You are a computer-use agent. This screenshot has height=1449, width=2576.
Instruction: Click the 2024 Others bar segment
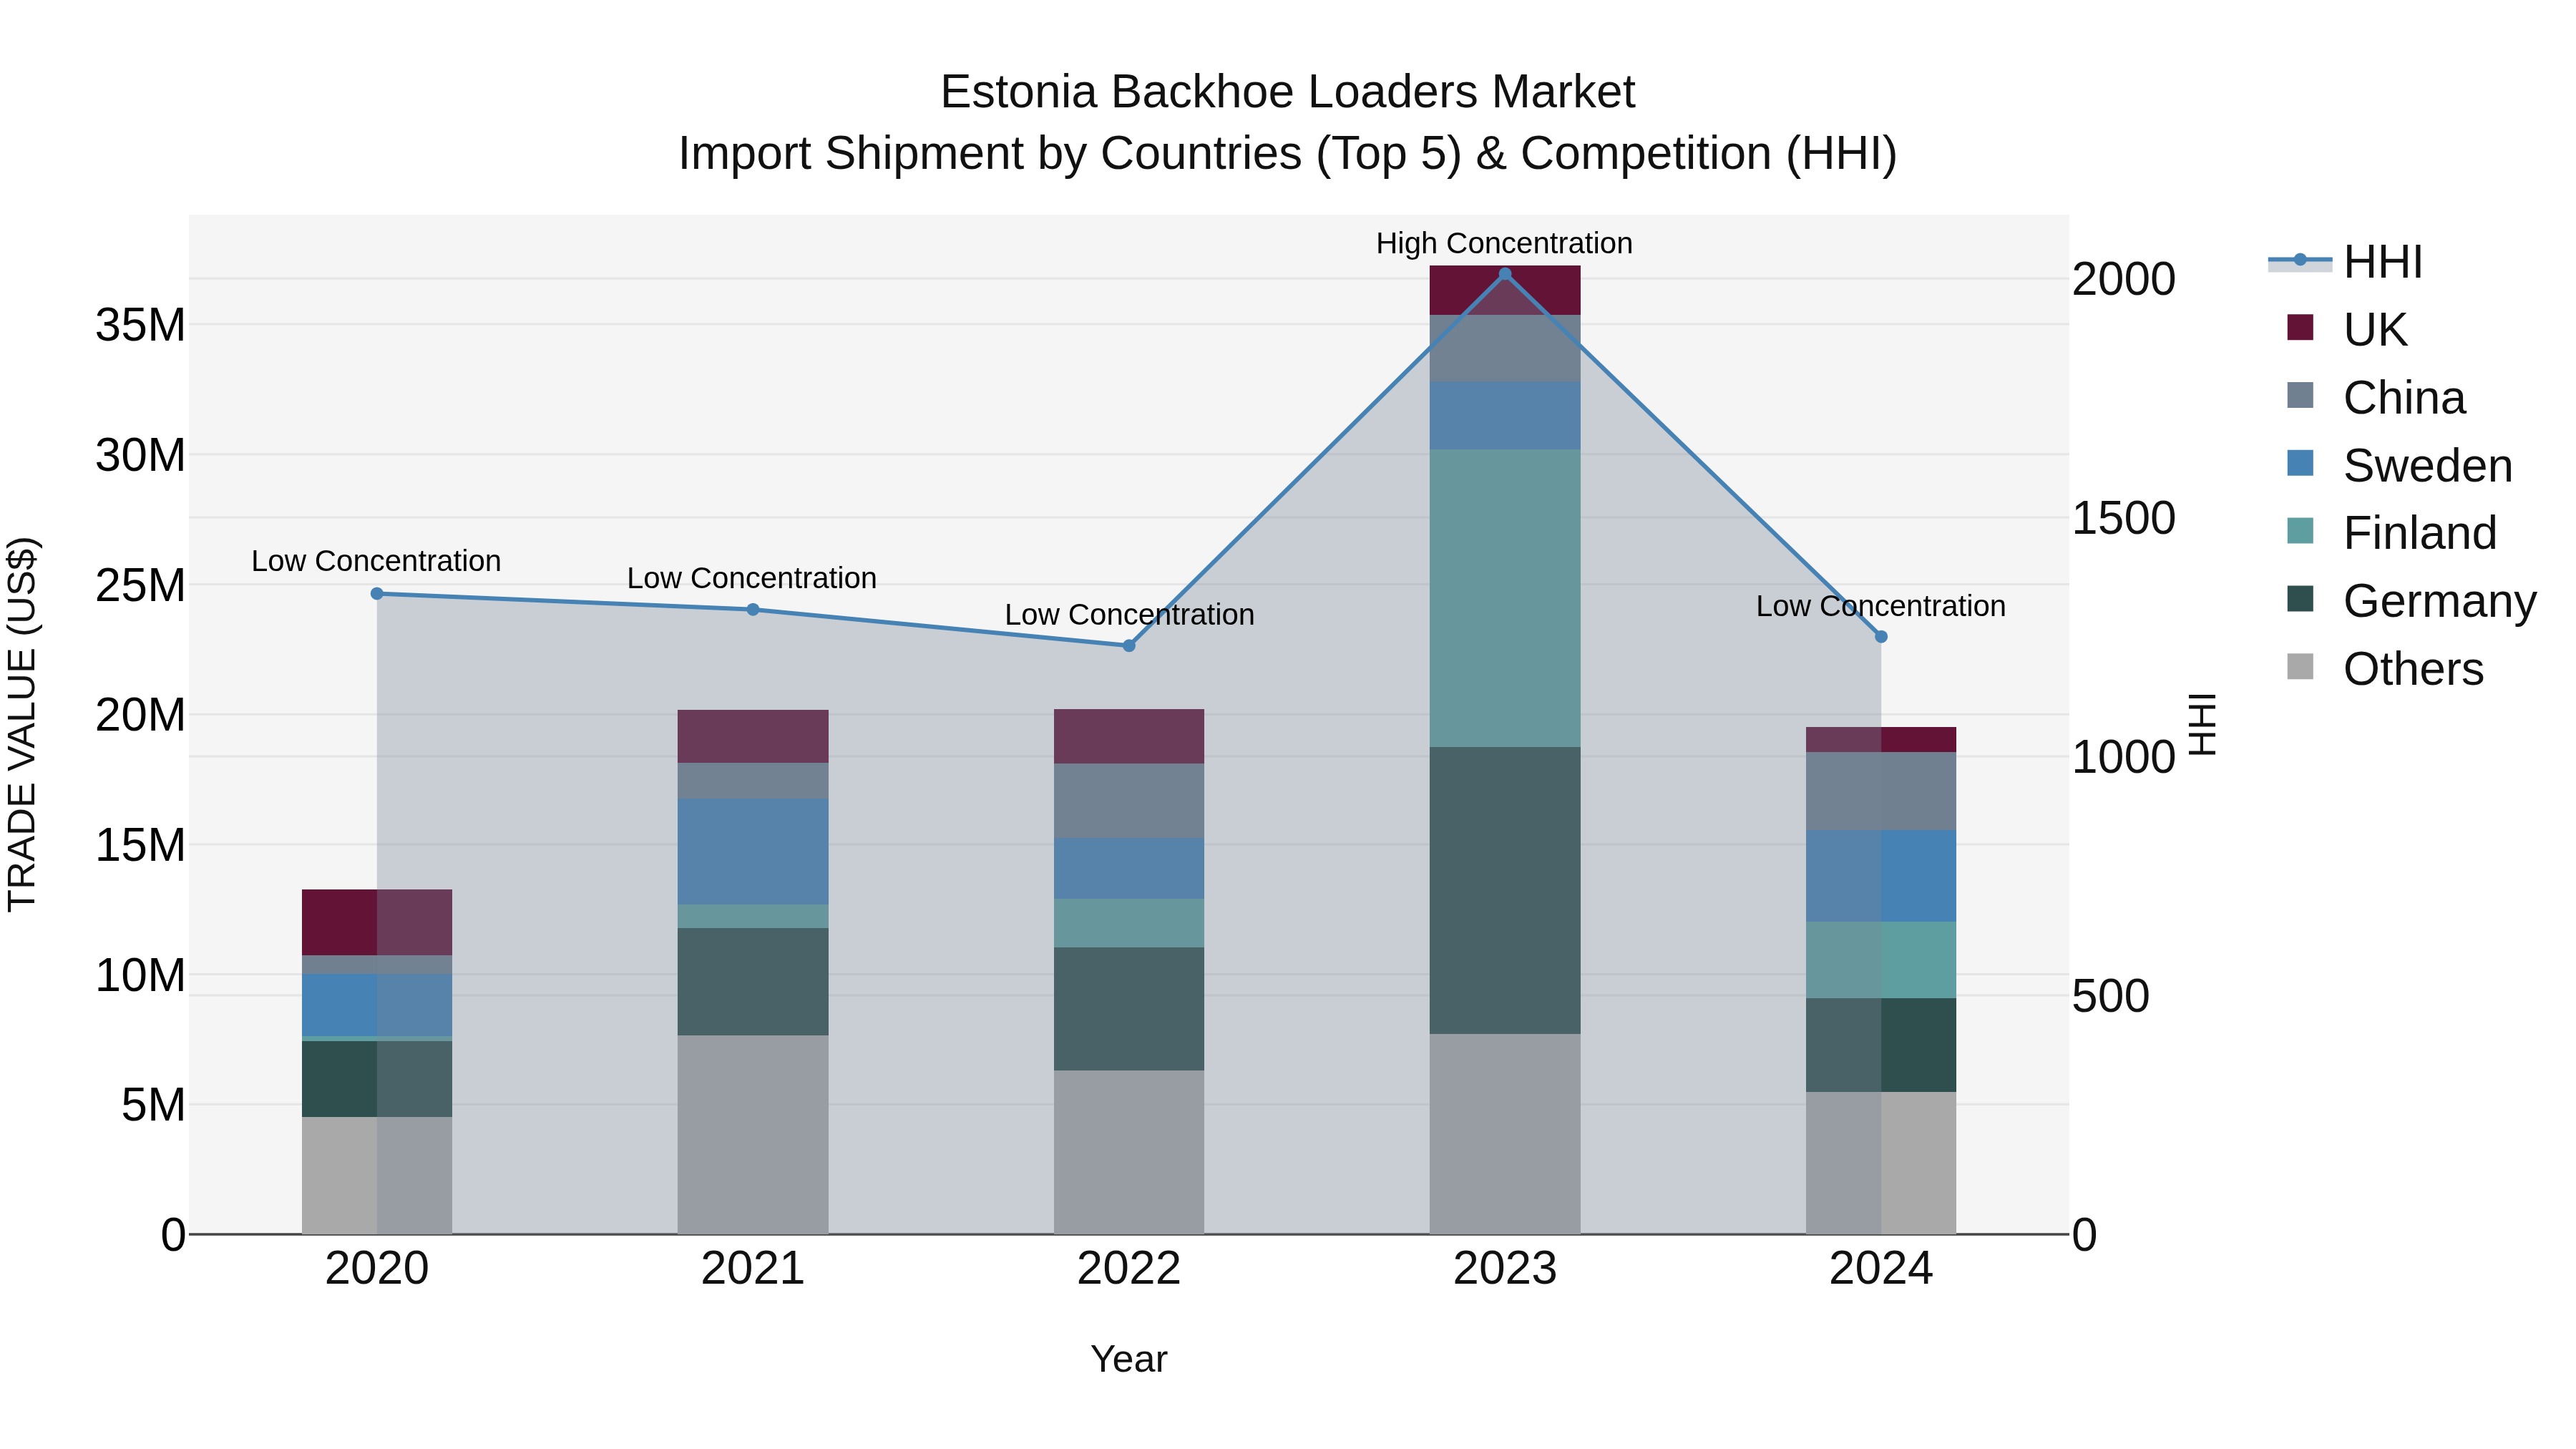tap(1881, 1163)
